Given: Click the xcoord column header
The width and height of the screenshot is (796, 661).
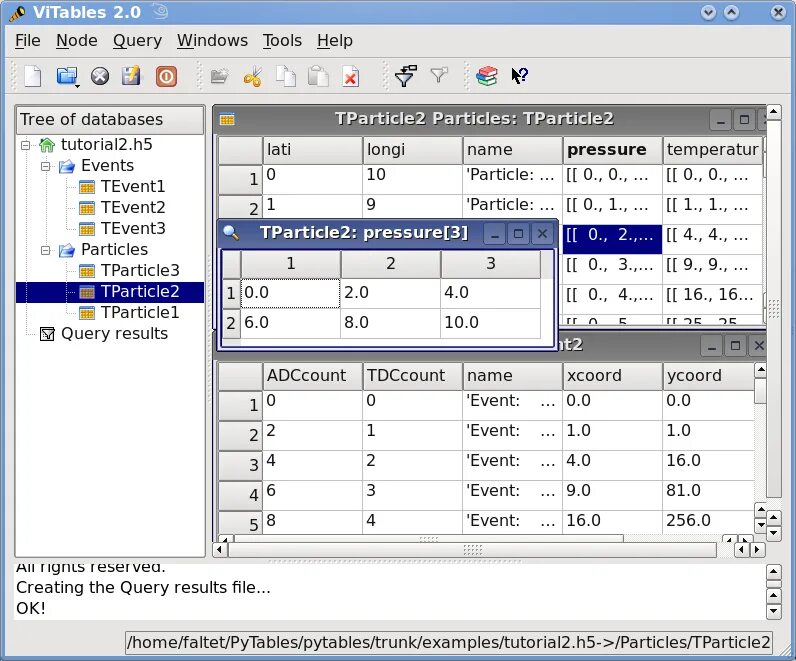Looking at the screenshot, I should pos(612,376).
